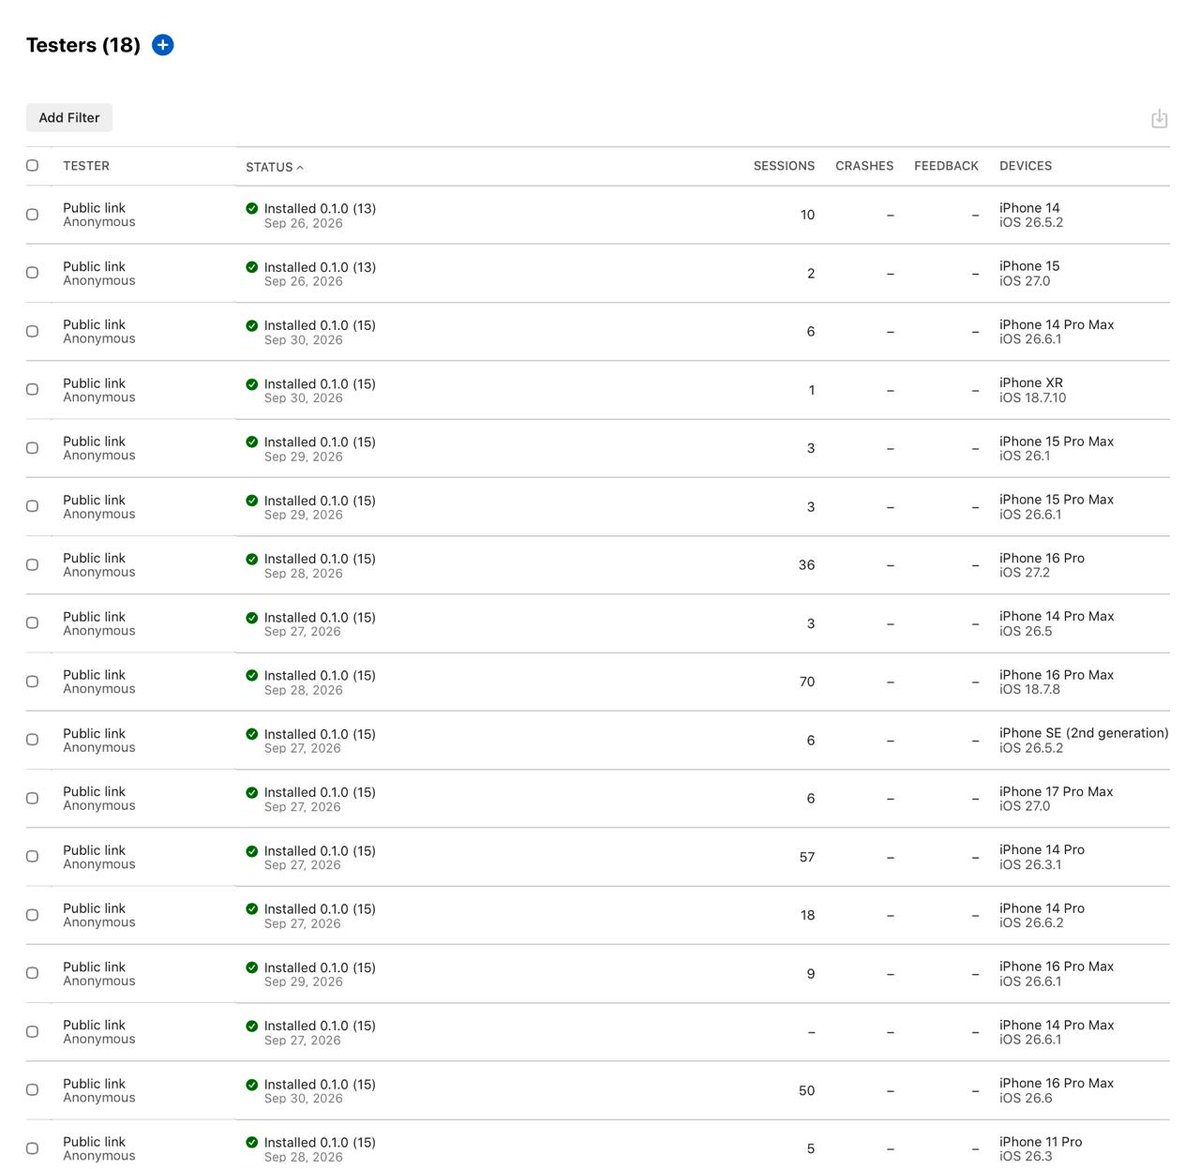Click the sessions value 57
The image size is (1200, 1169).
point(806,857)
